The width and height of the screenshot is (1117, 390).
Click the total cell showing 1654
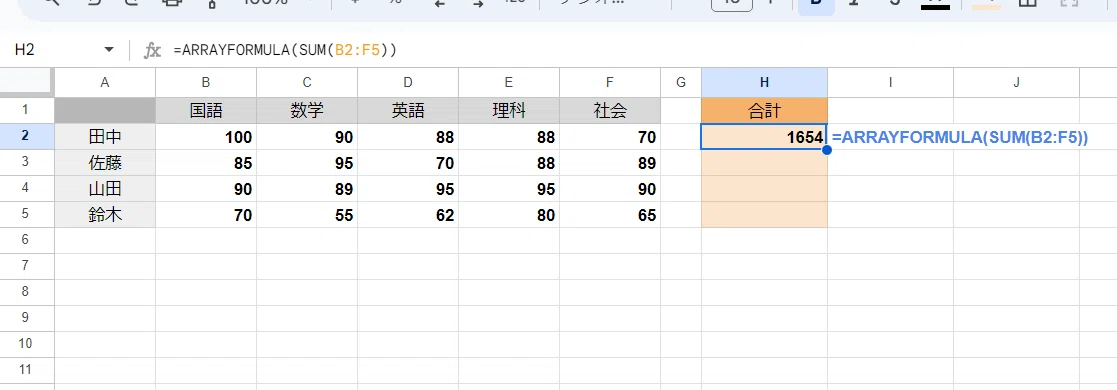(x=764, y=137)
